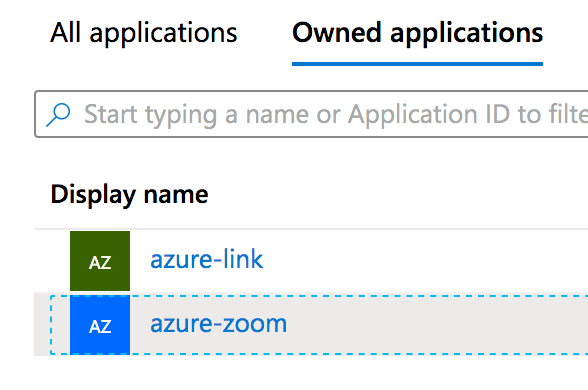Choose the blue color tile beside azure-zoom
The width and height of the screenshot is (588, 390).
(100, 325)
